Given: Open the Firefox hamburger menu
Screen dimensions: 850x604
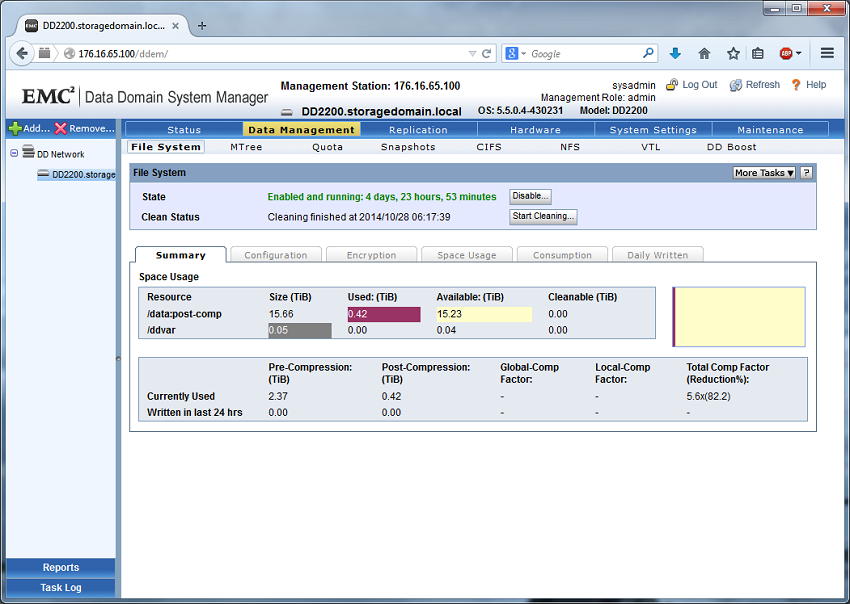Looking at the screenshot, I should point(827,53).
